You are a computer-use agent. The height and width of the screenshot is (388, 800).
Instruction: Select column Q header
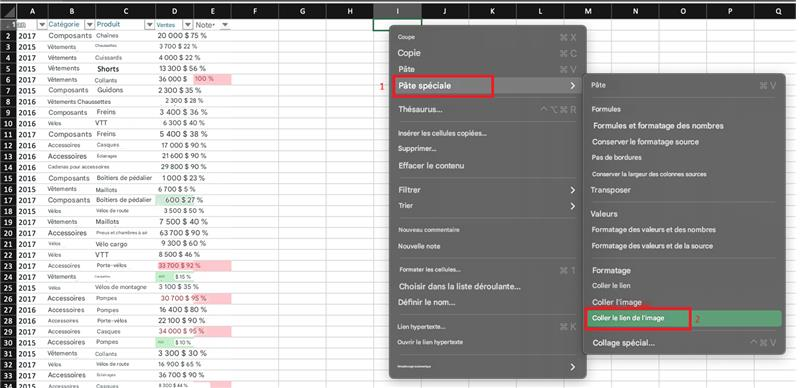point(777,11)
